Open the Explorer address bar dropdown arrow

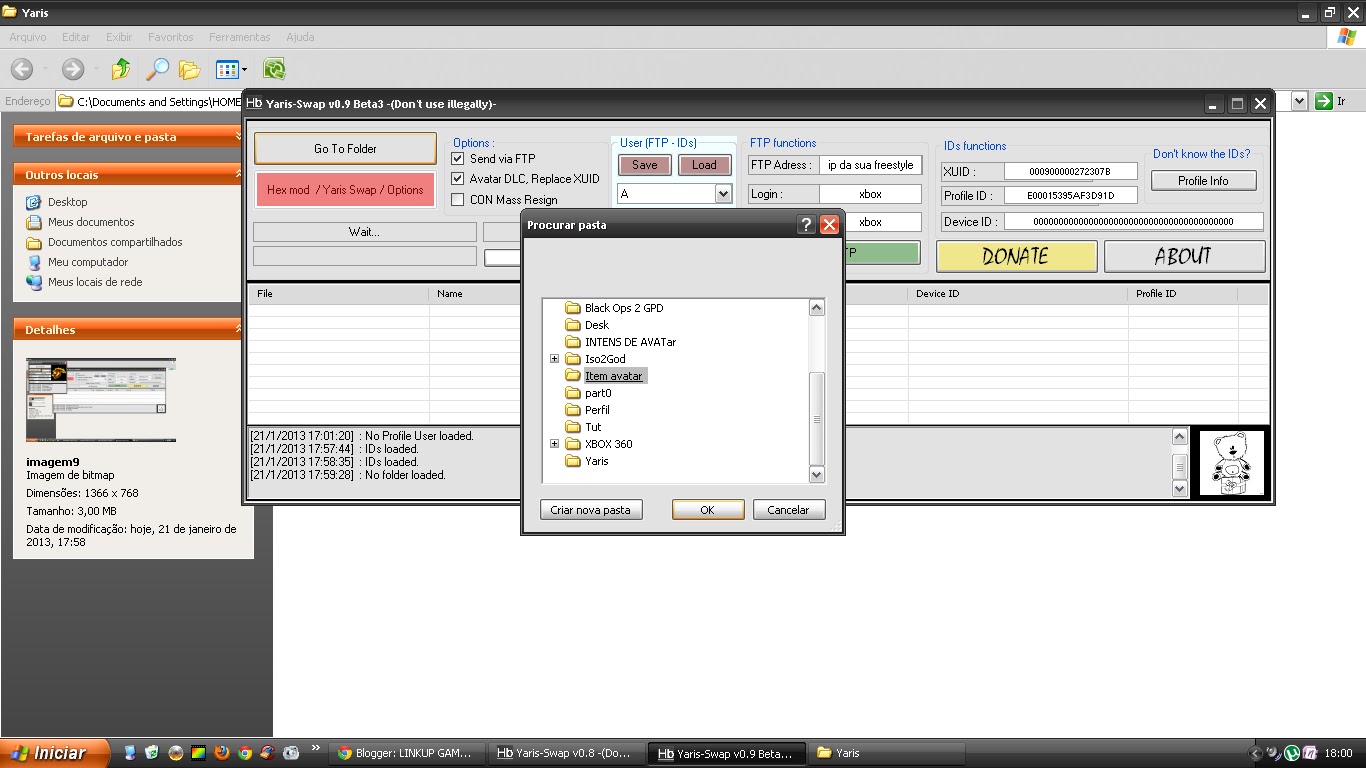(x=1299, y=101)
